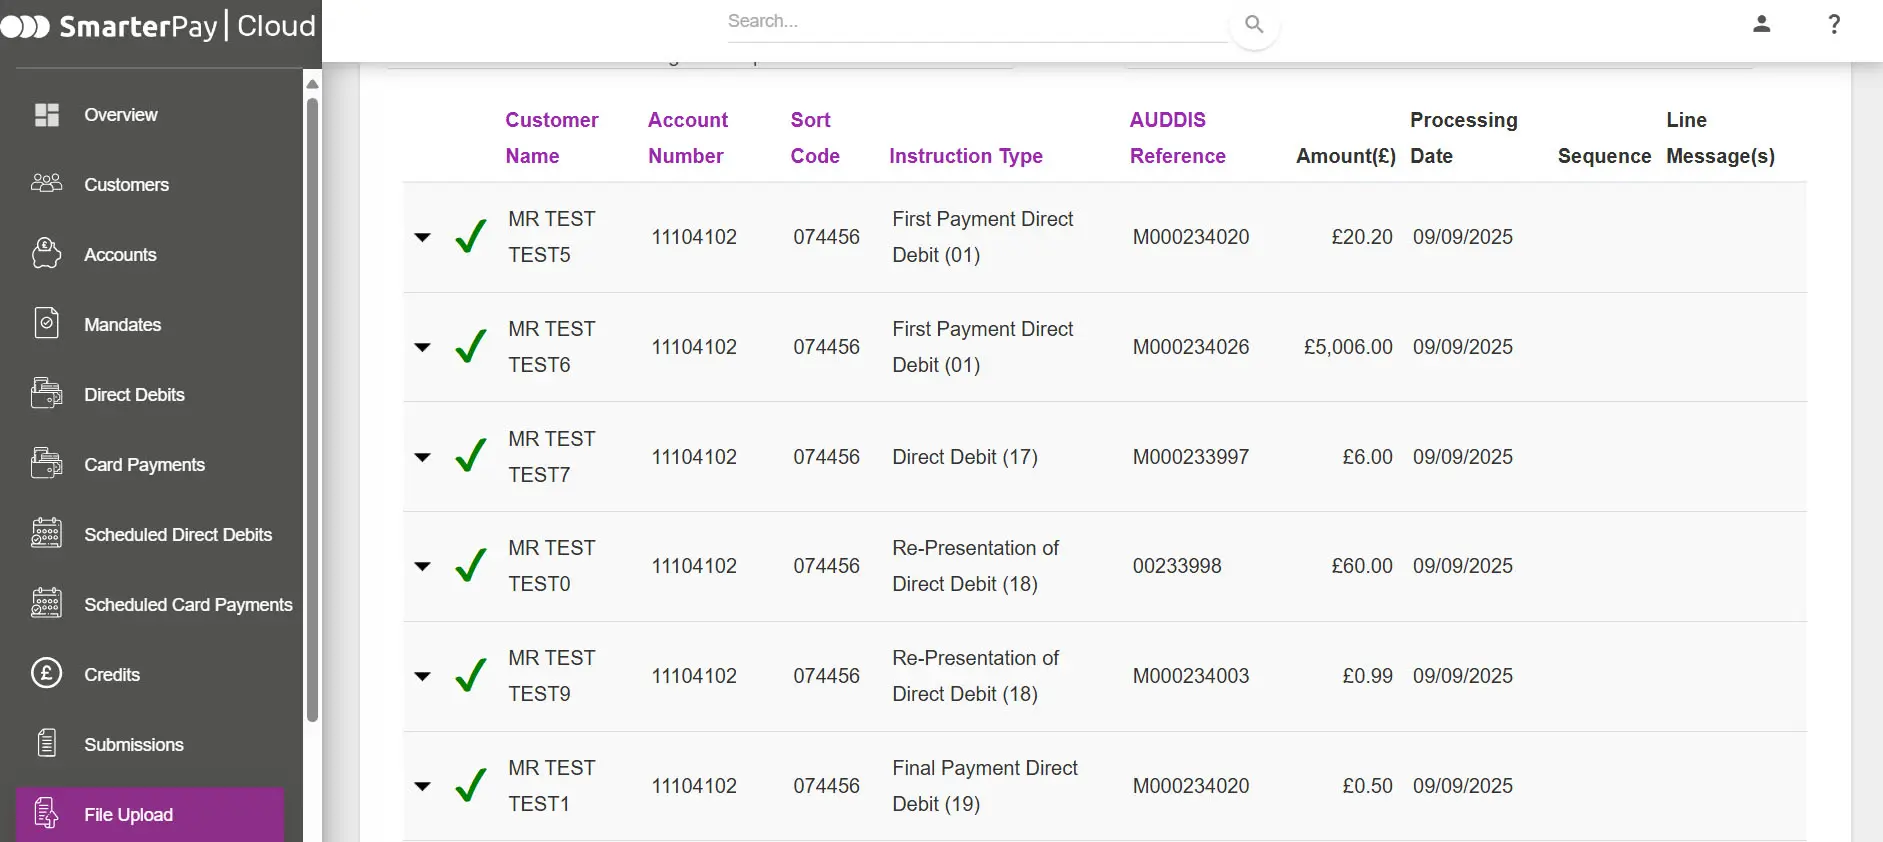Click the search magnifier icon
1883x842 pixels.
point(1254,24)
